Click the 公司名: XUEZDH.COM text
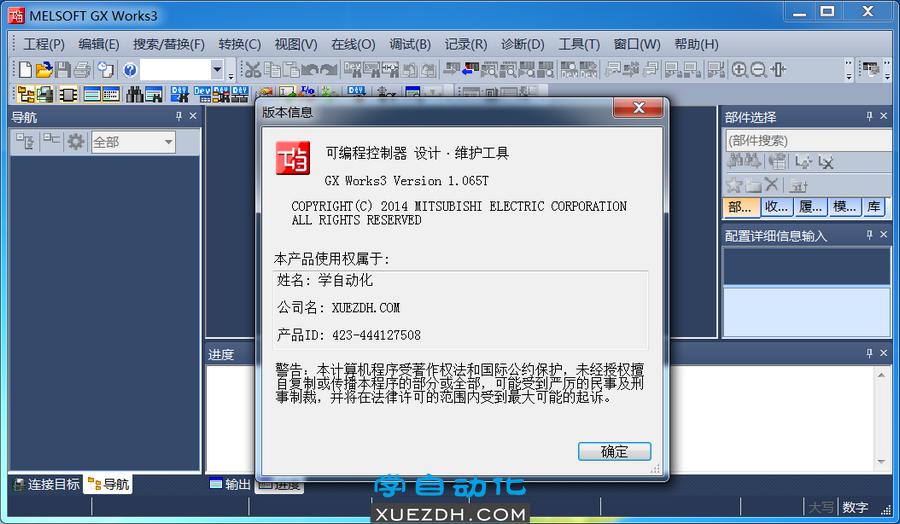The image size is (900, 524). 338,308
